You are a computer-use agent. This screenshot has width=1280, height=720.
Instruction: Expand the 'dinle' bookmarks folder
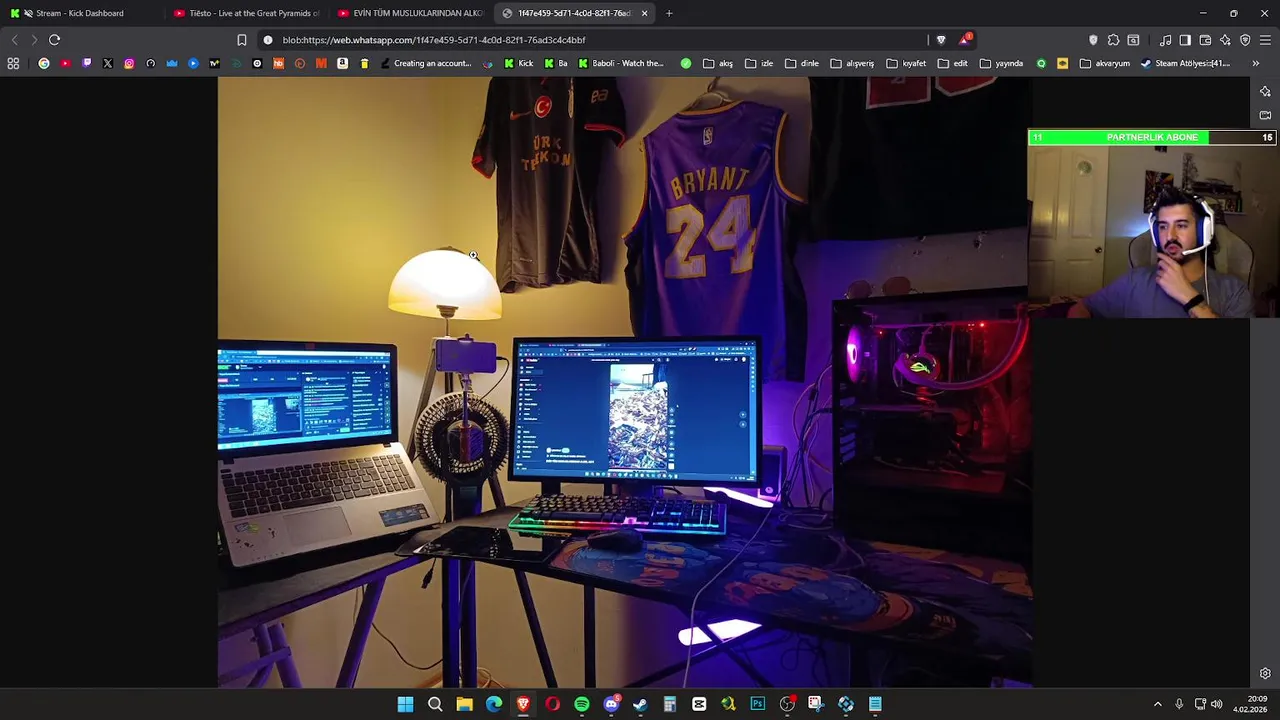[802, 63]
